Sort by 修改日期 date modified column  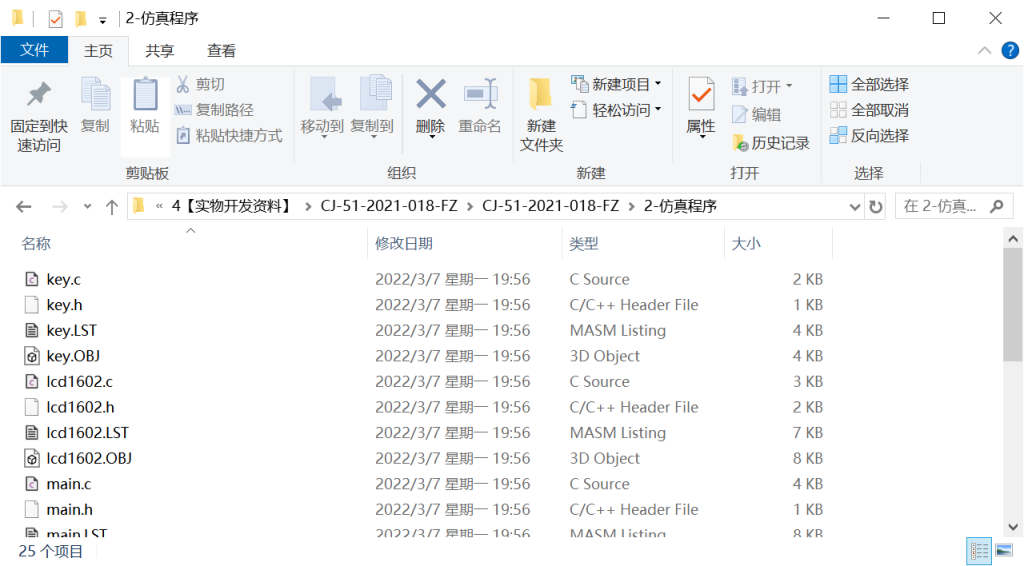[404, 244]
